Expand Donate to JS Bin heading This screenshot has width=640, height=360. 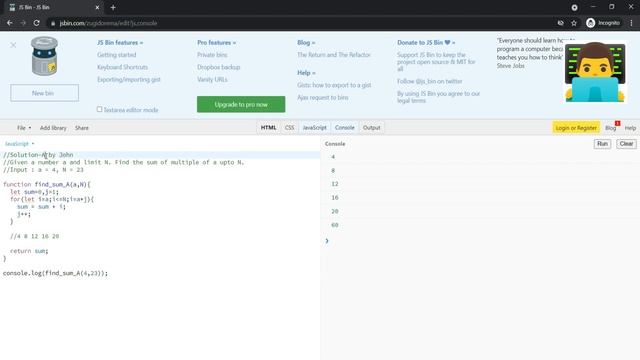(426, 42)
